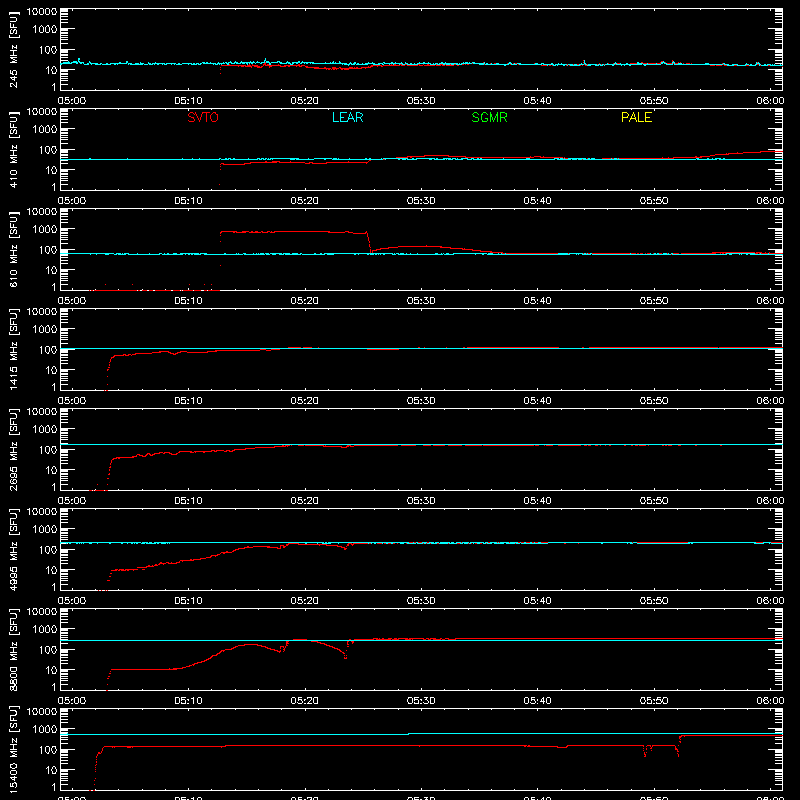Click 05:10 tick label under 245 MHz panel
The width and height of the screenshot is (800, 800).
188,101
